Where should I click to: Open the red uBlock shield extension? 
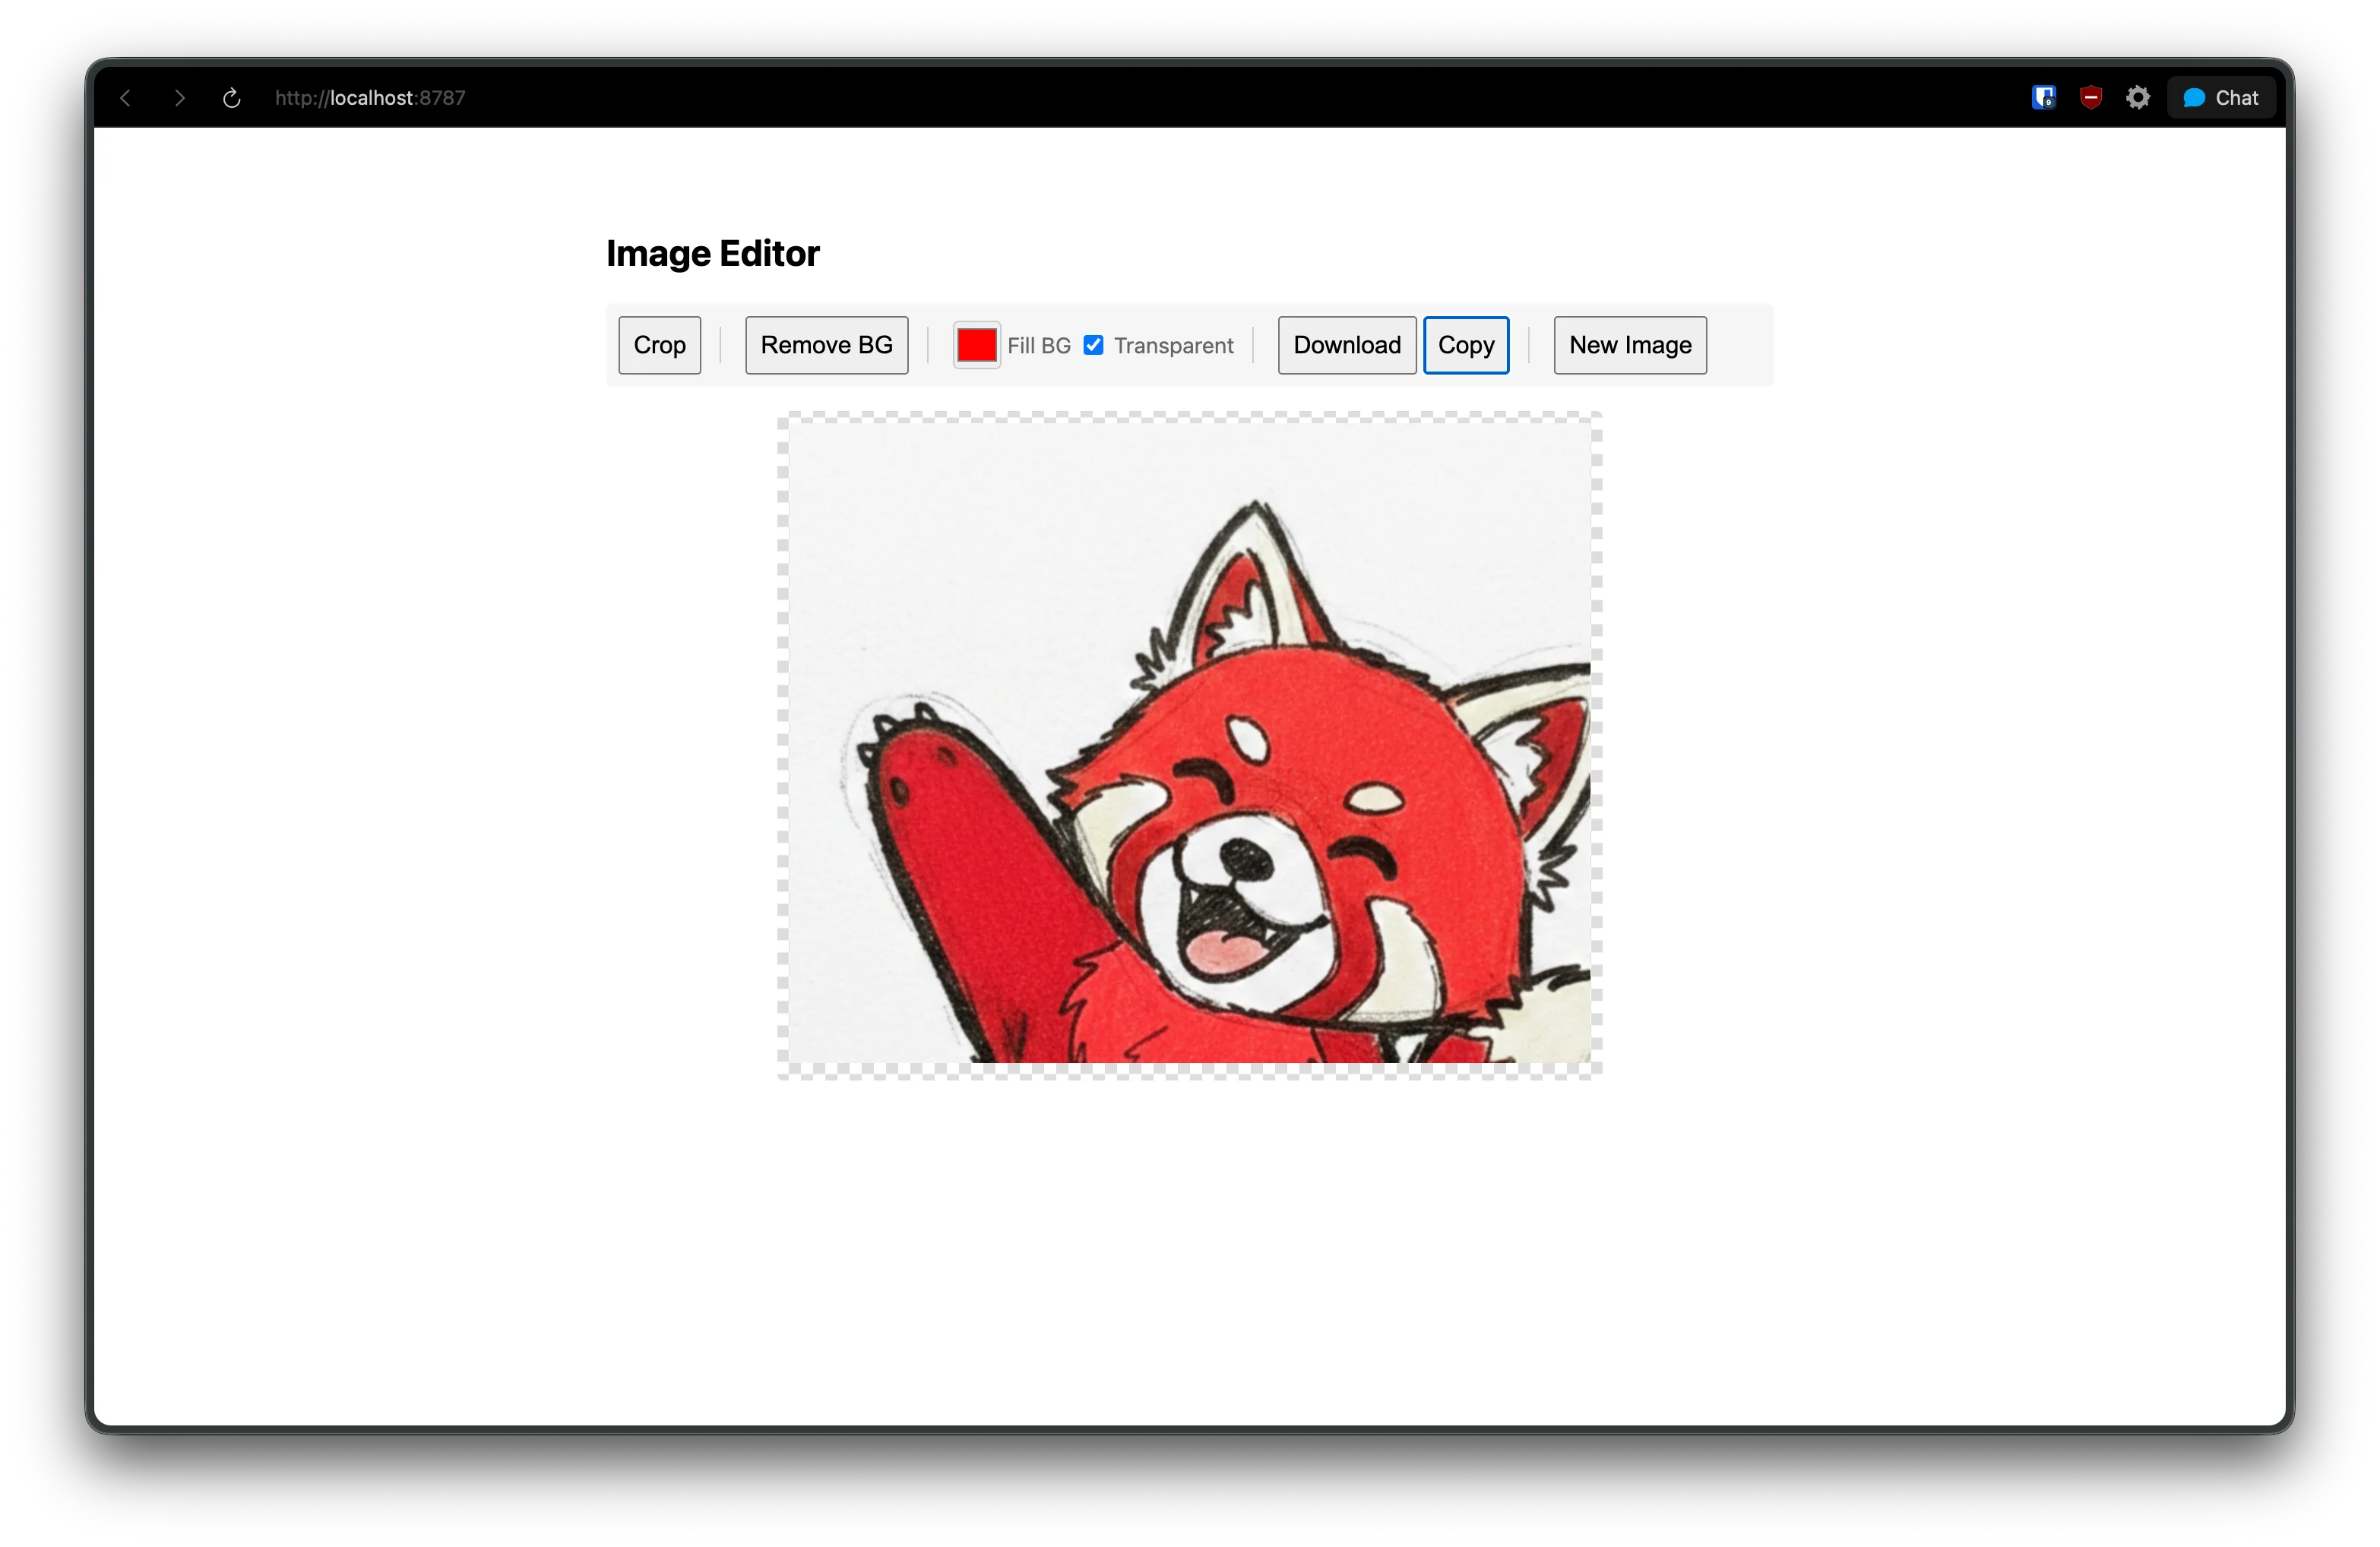pyautogui.click(x=2090, y=98)
